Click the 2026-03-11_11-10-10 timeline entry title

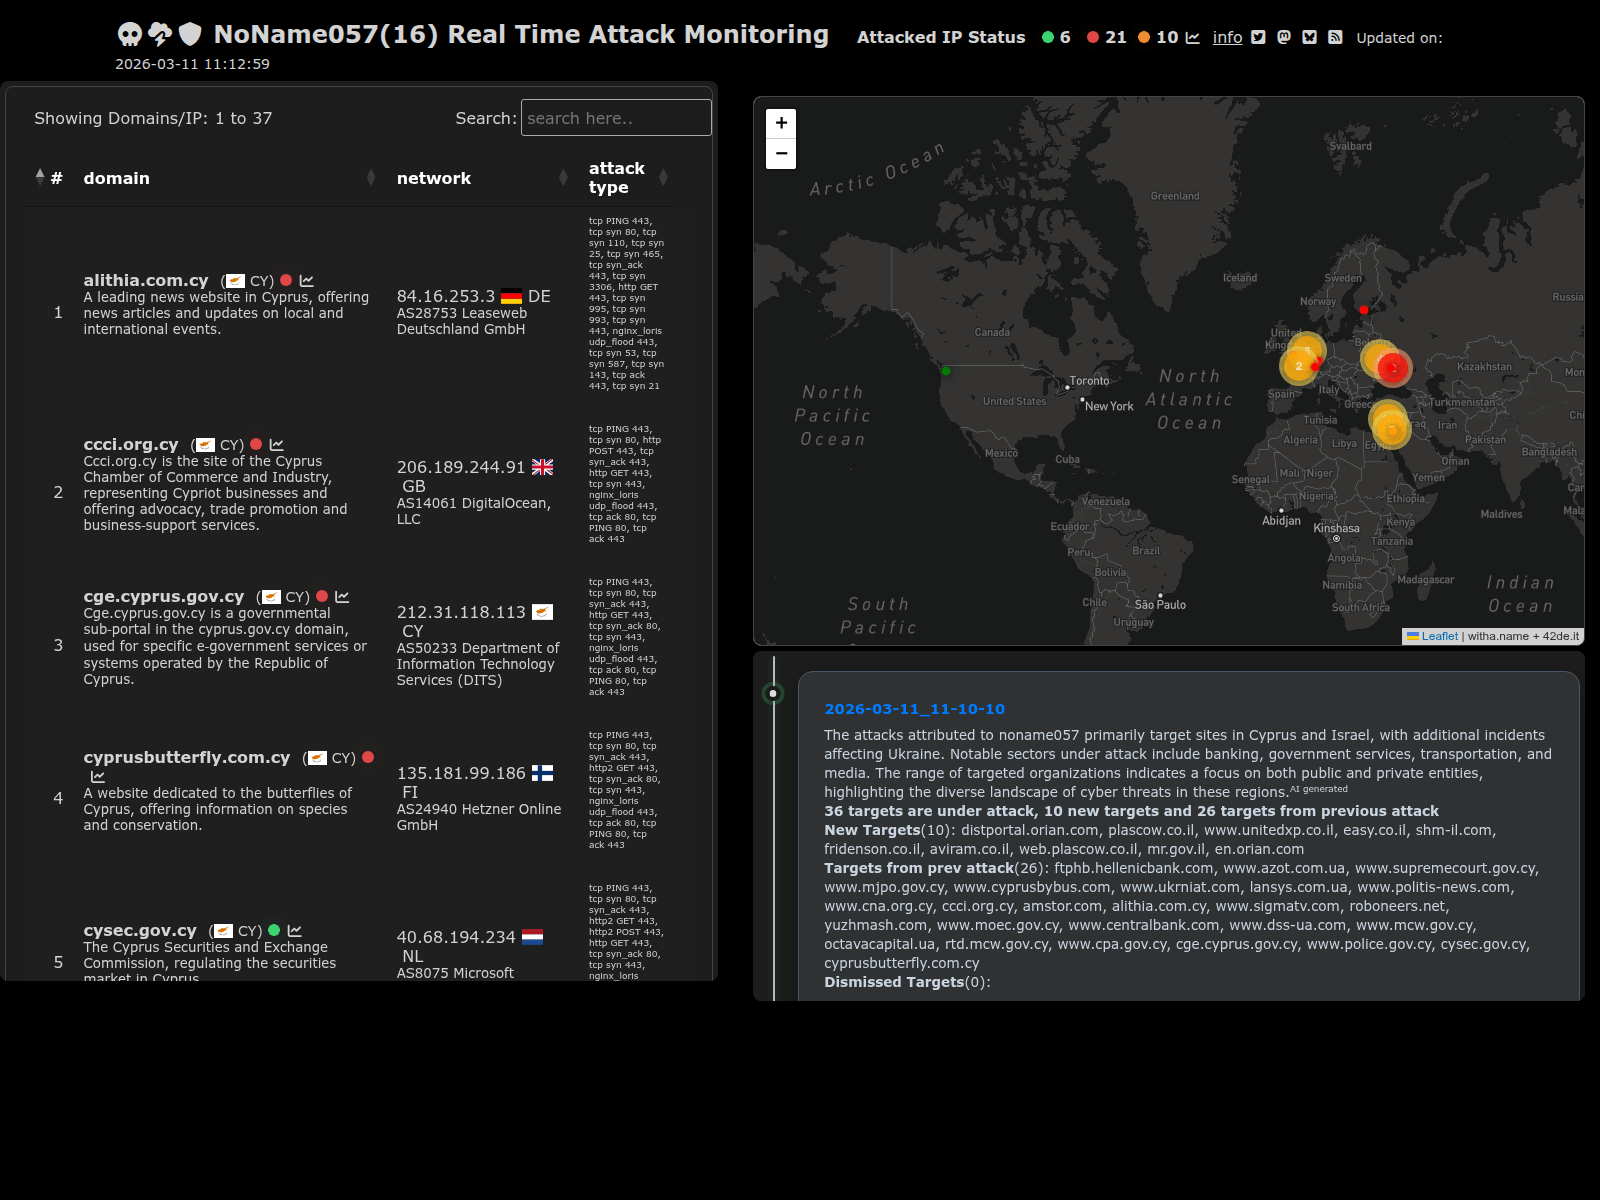pos(914,709)
